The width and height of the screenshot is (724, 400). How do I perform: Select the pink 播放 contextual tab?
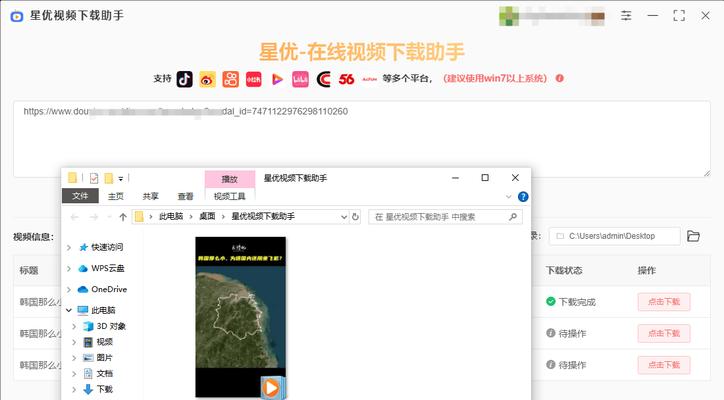(x=229, y=179)
